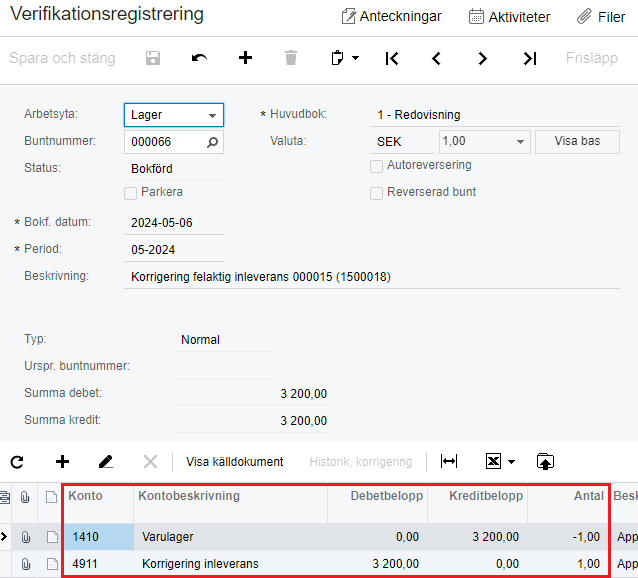The width and height of the screenshot is (638, 578).
Task: Open Anteckningar notes
Action: point(391,17)
